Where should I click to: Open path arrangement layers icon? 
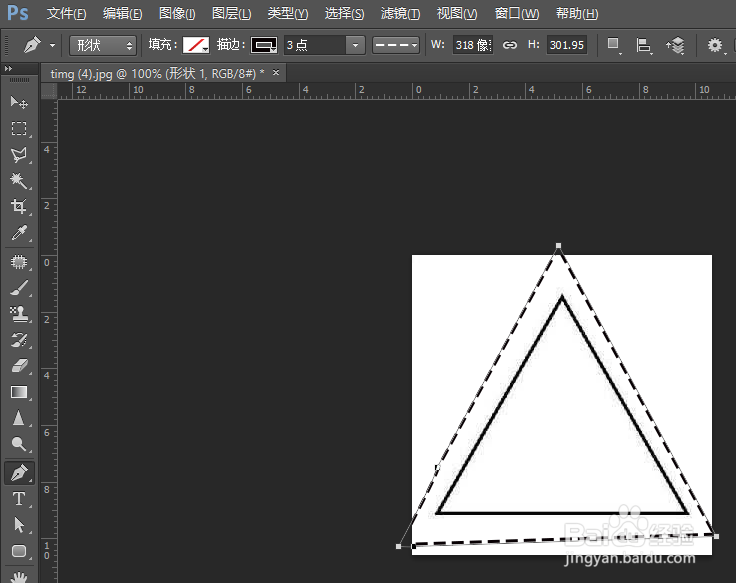click(675, 46)
